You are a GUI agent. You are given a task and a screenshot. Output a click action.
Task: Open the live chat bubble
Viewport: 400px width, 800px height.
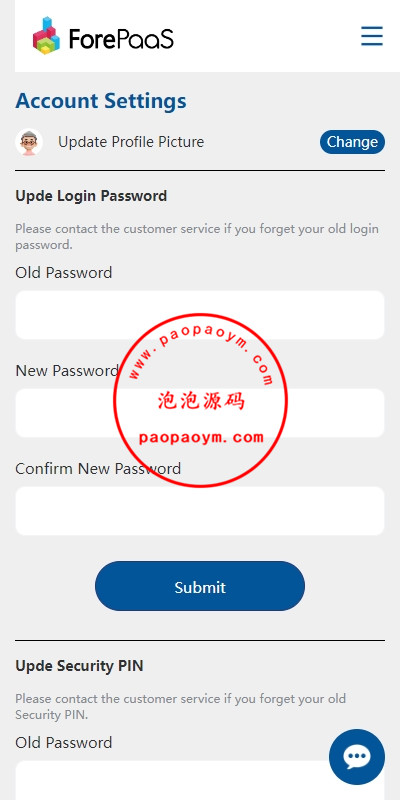357,757
